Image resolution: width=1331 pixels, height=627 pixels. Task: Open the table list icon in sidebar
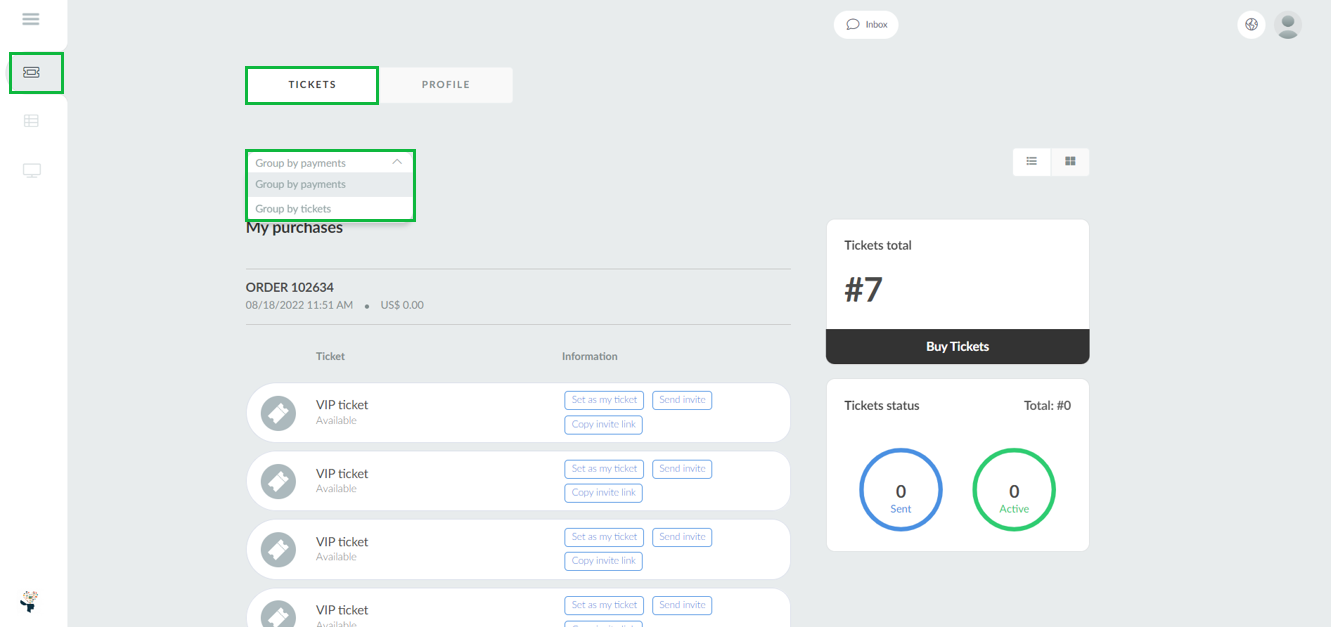pos(31,121)
